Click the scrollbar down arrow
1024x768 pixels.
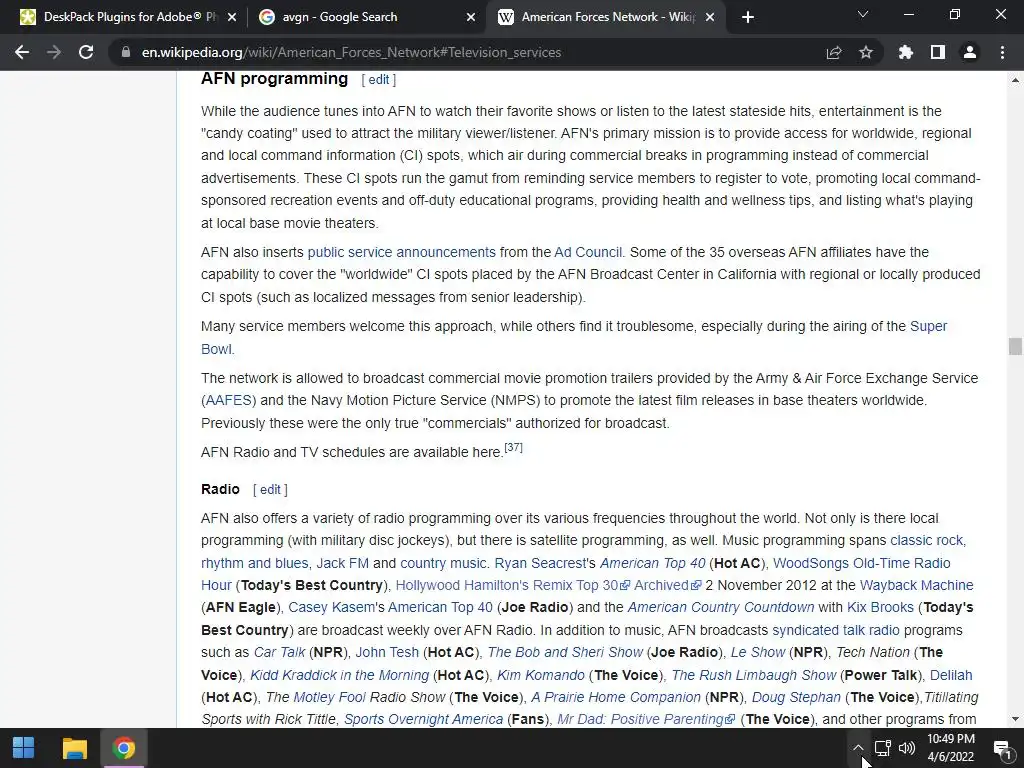[x=1015, y=720]
